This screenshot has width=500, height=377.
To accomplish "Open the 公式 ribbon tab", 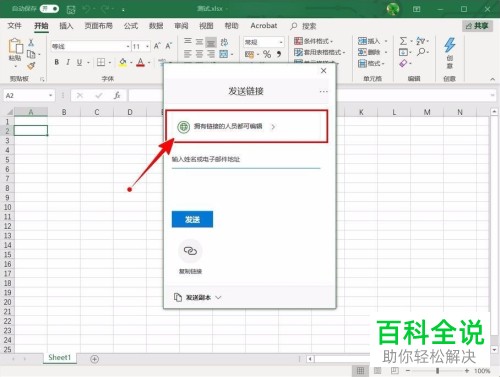I will pos(131,26).
